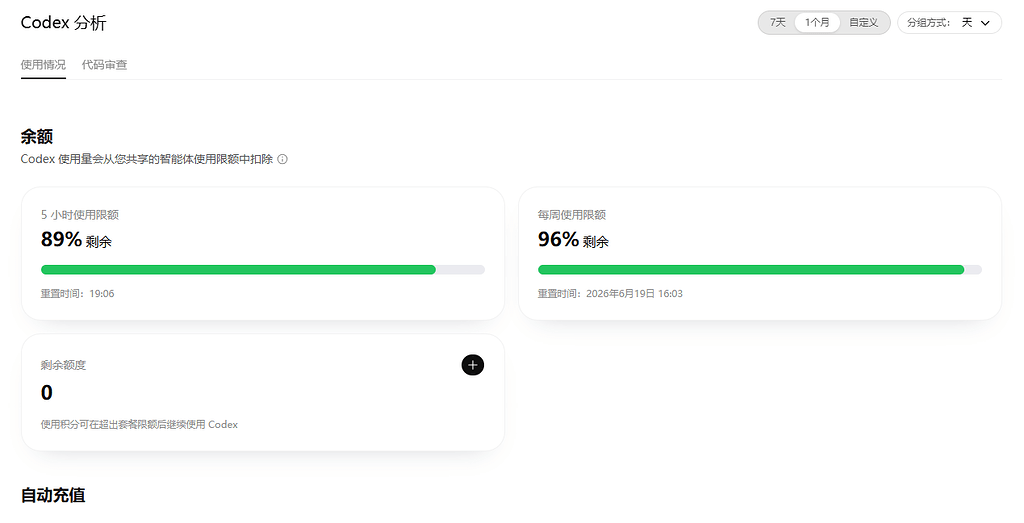Click the chevron arrow in the grouping selector
This screenshot has width=1024, height=523.
coord(985,23)
